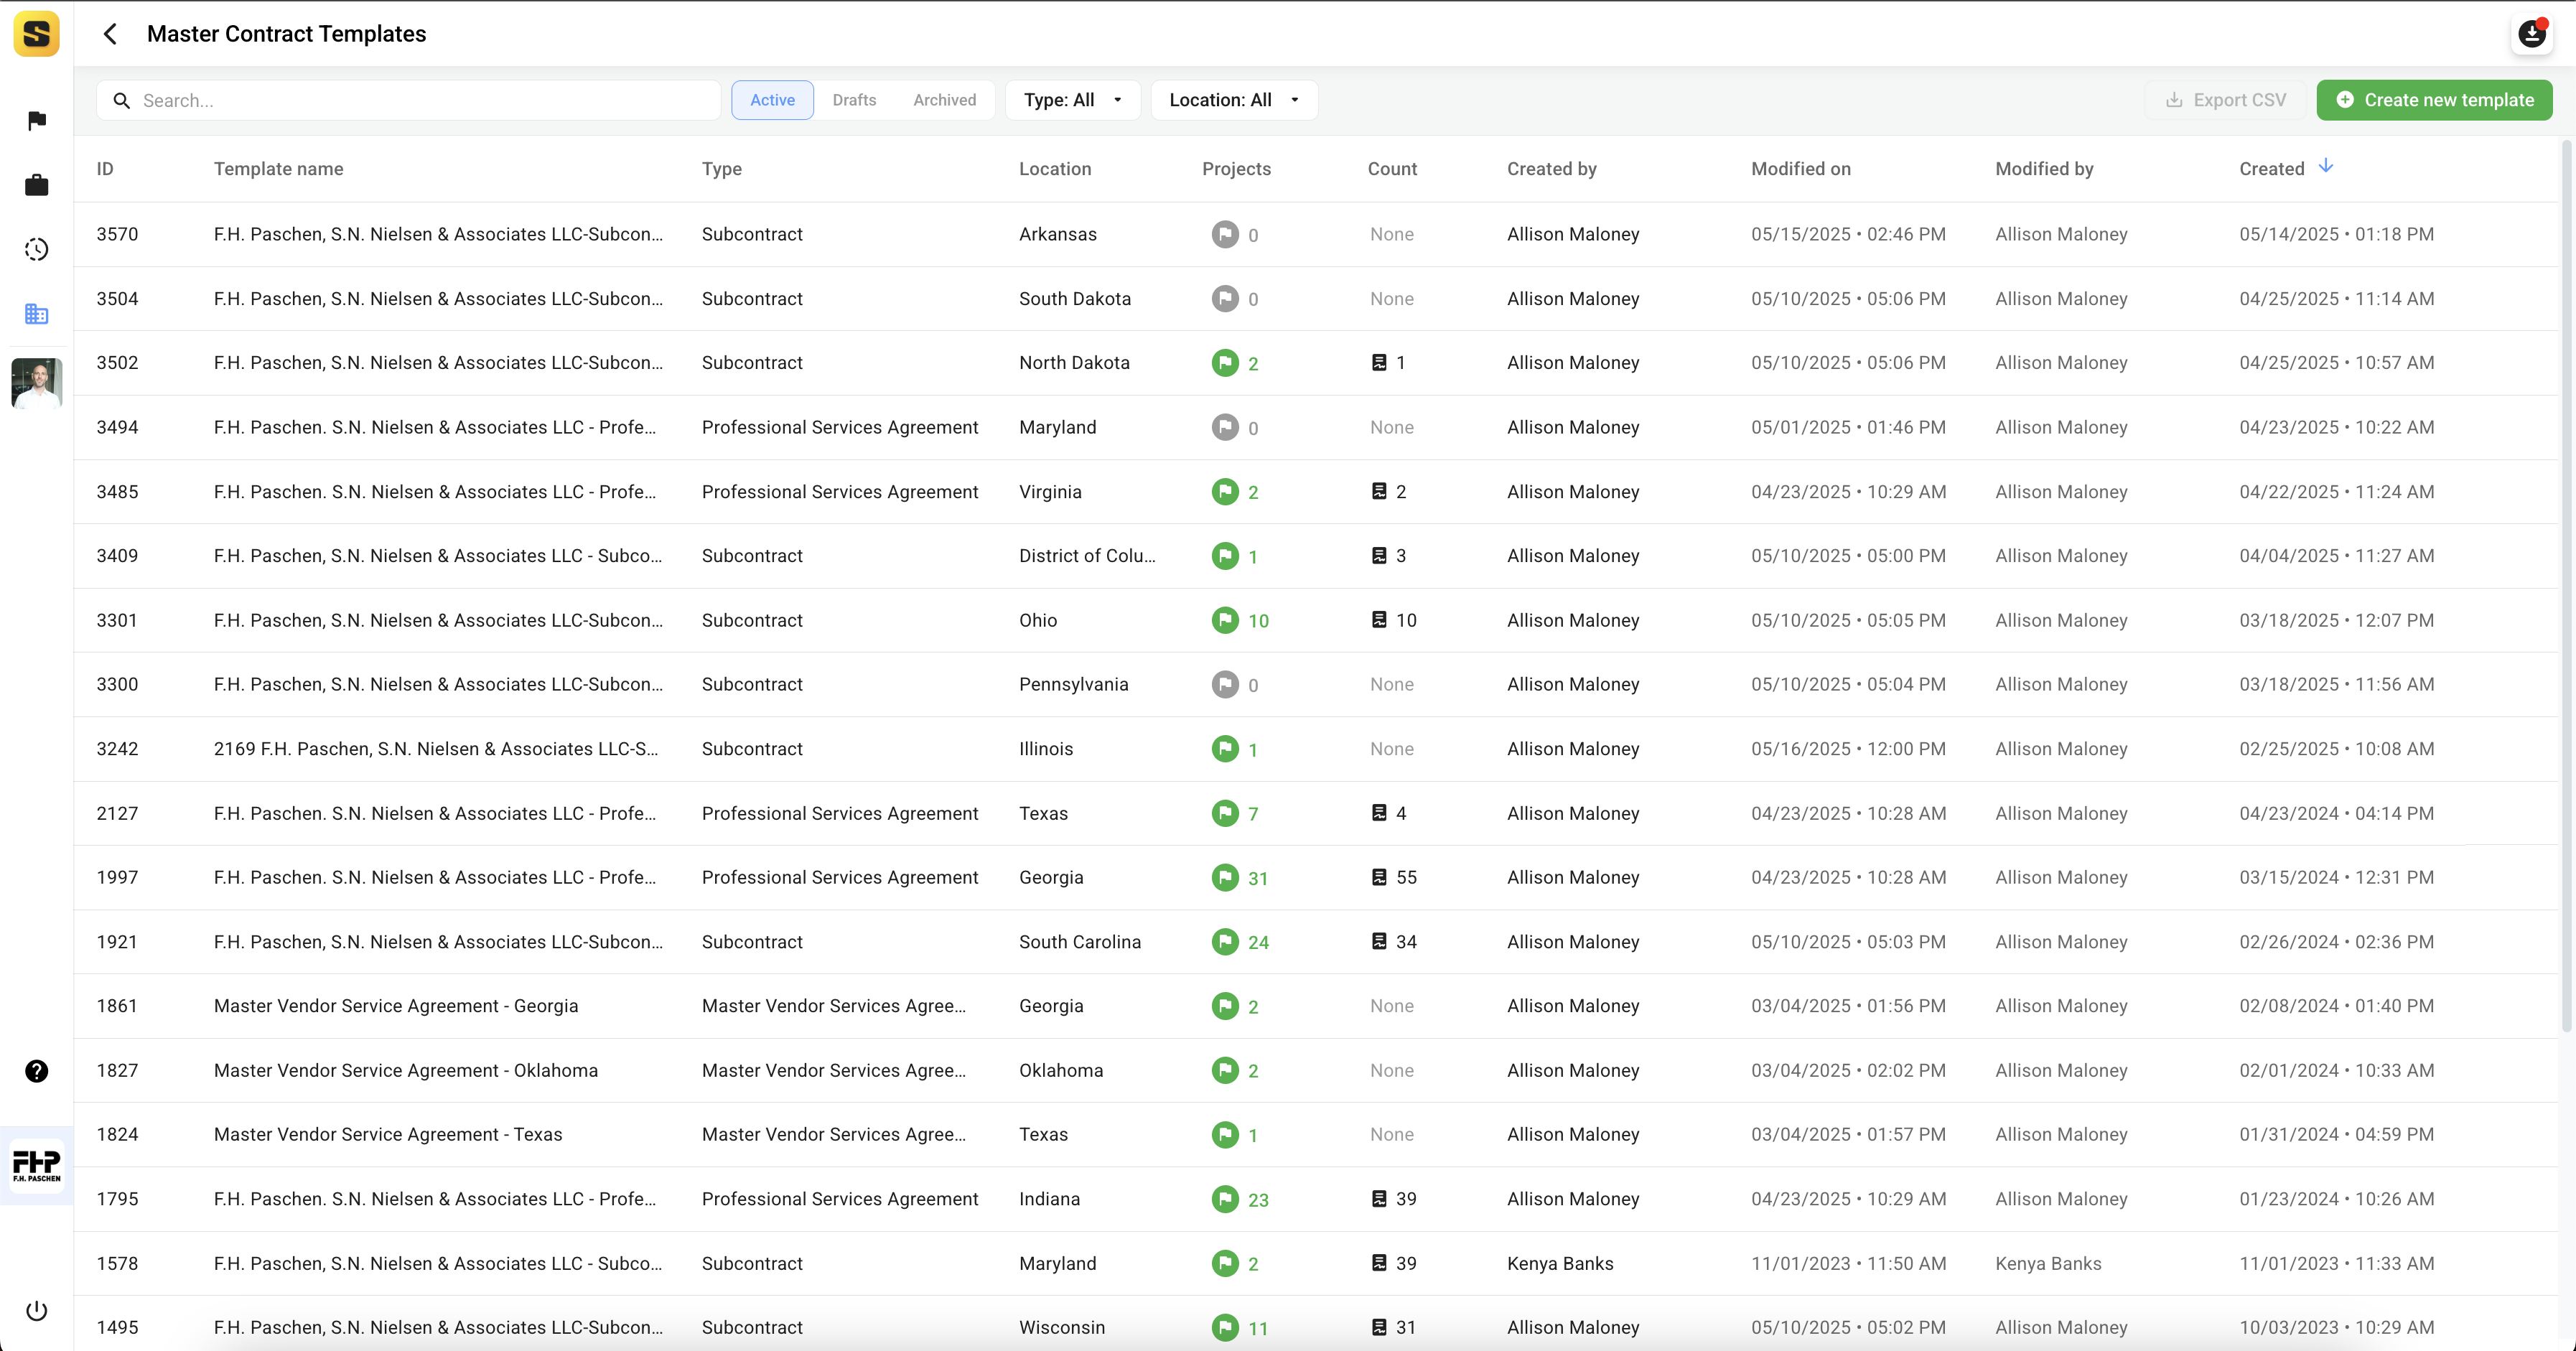Click the grey projects flag for Arkansas row
The width and height of the screenshot is (2576, 1351).
point(1225,234)
